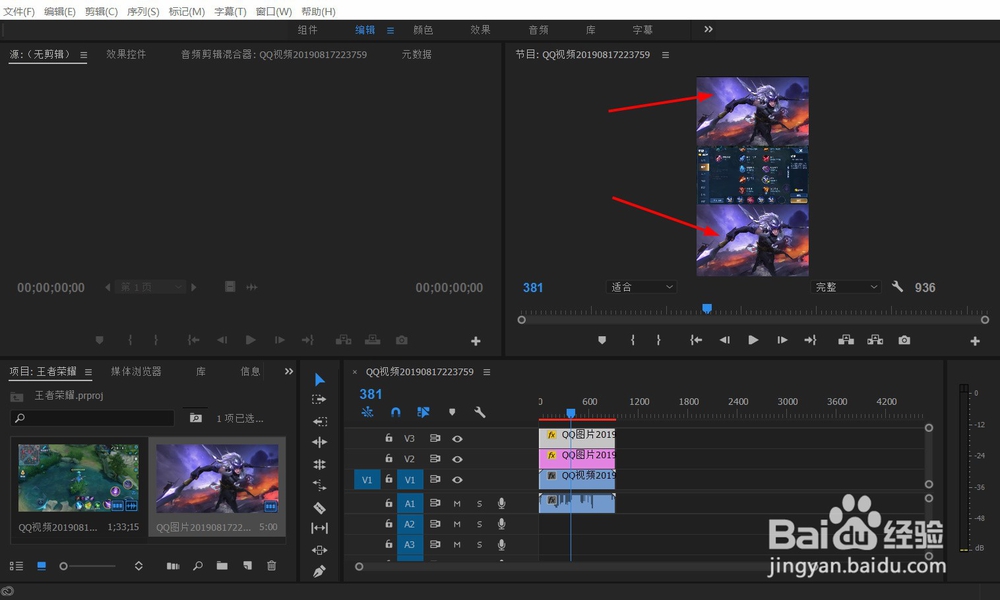Image resolution: width=1000 pixels, height=600 pixels.
Task: Go to Out point in Program monitor
Action: click(810, 340)
